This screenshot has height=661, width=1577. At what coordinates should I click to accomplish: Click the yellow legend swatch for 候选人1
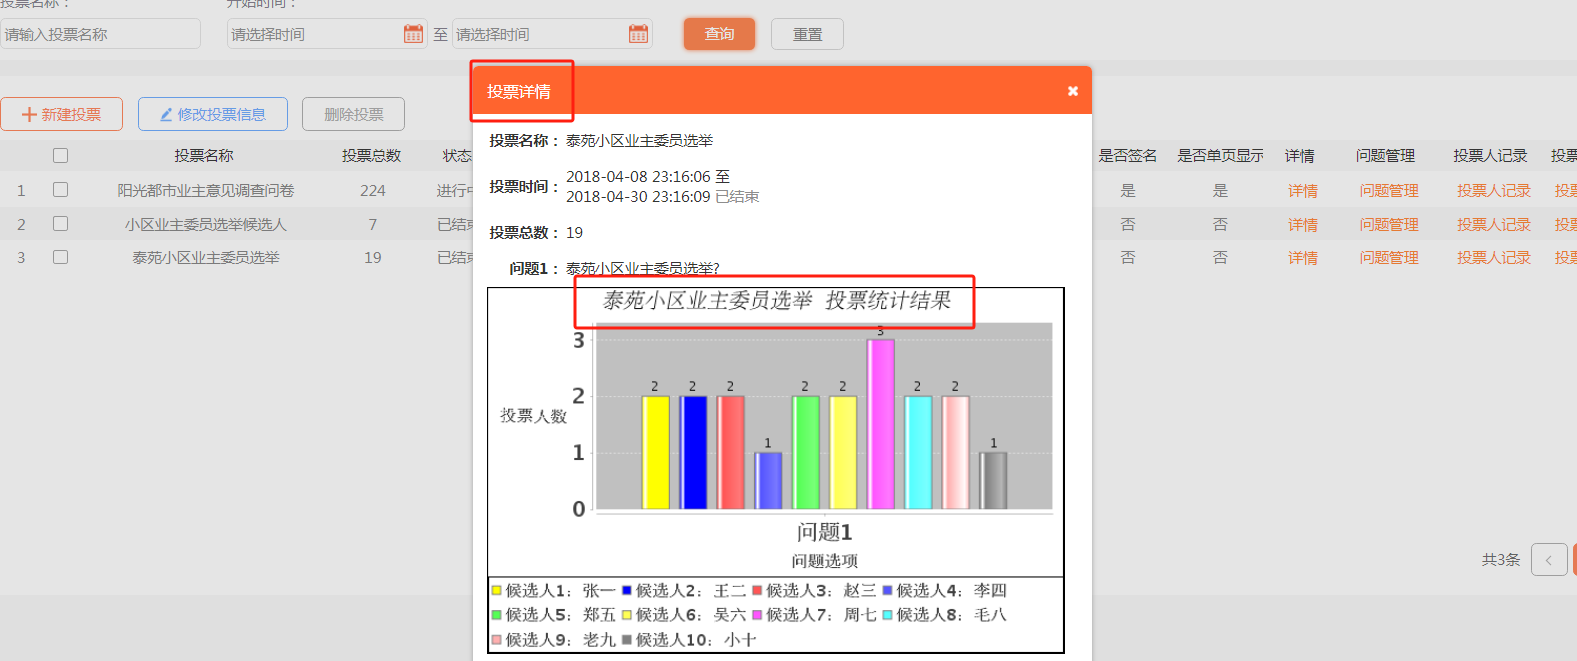click(x=496, y=591)
